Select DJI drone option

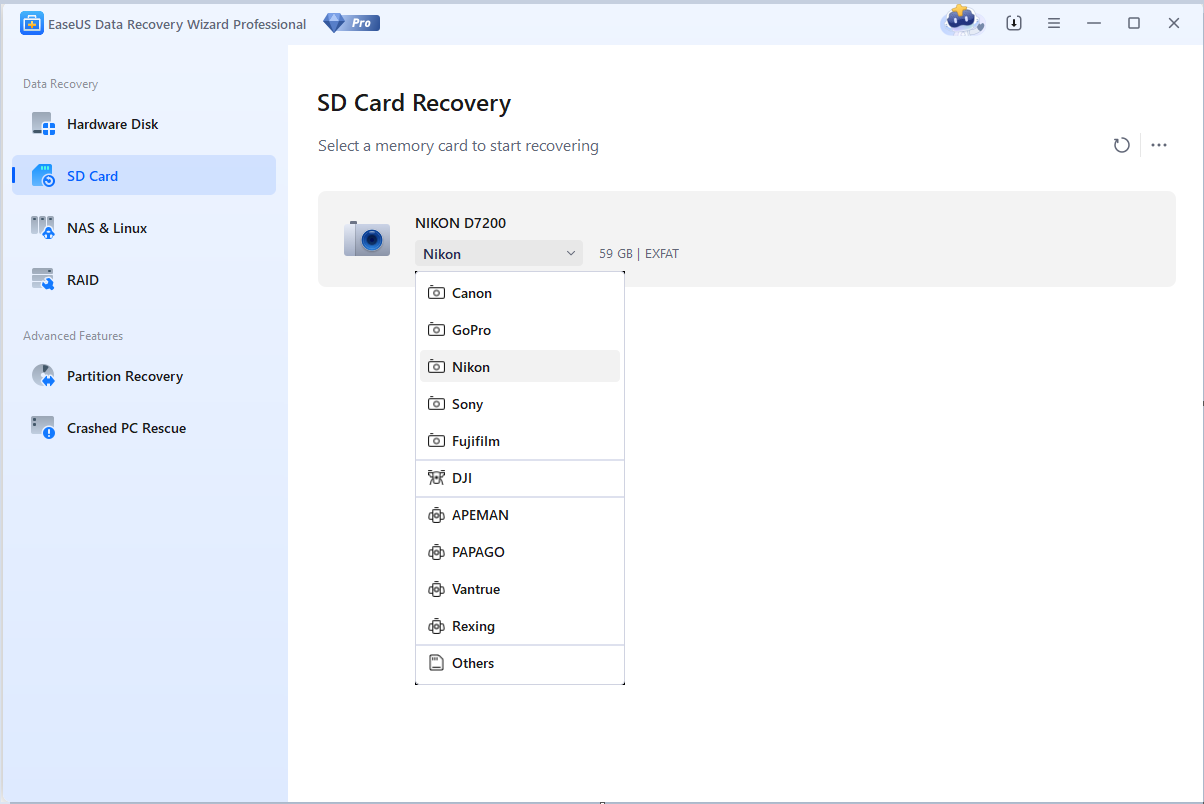(520, 478)
